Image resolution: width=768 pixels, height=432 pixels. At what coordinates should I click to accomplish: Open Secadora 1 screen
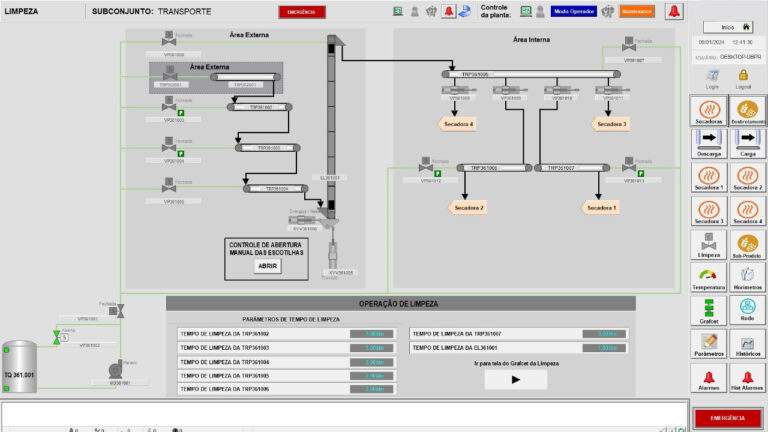(x=709, y=178)
